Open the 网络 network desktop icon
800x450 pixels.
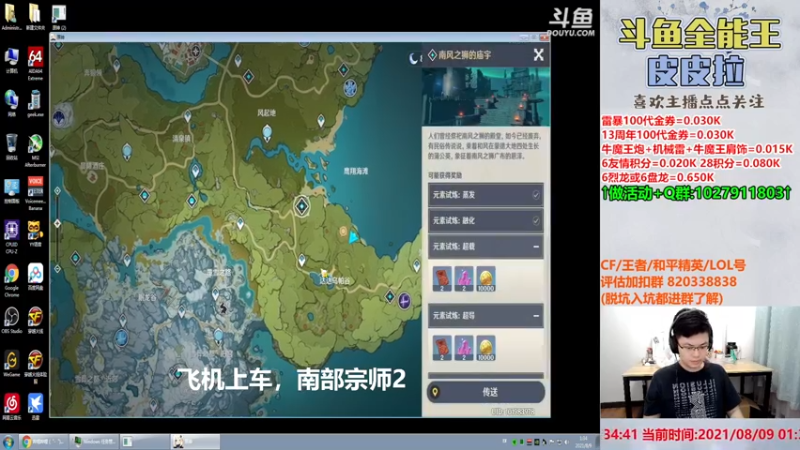pyautogui.click(x=11, y=104)
